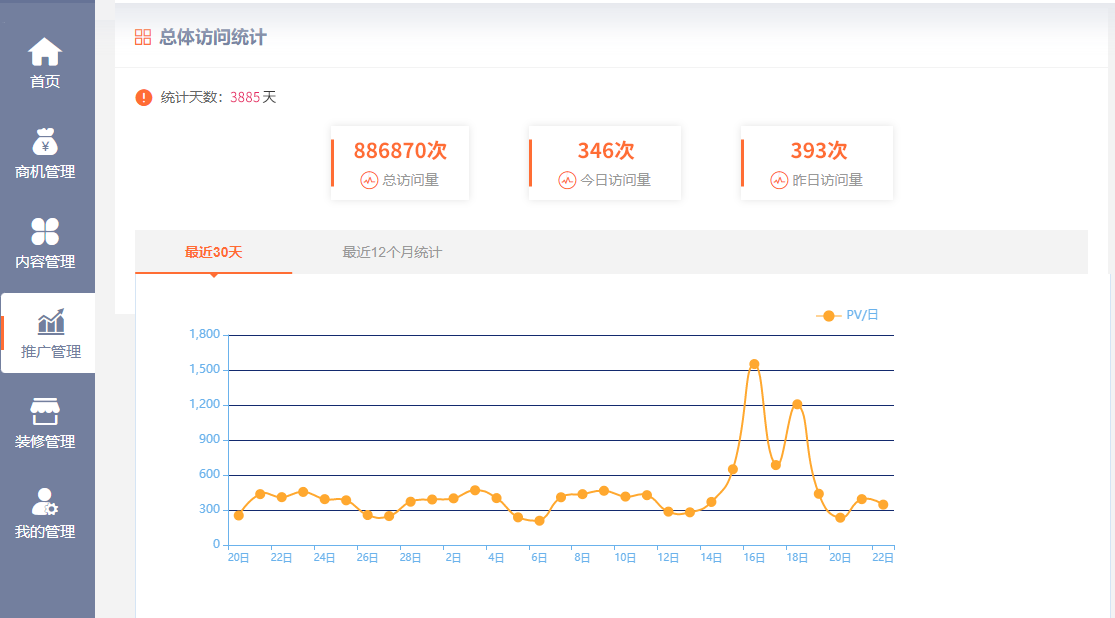Open 我的管理 user settings icon

[45, 502]
